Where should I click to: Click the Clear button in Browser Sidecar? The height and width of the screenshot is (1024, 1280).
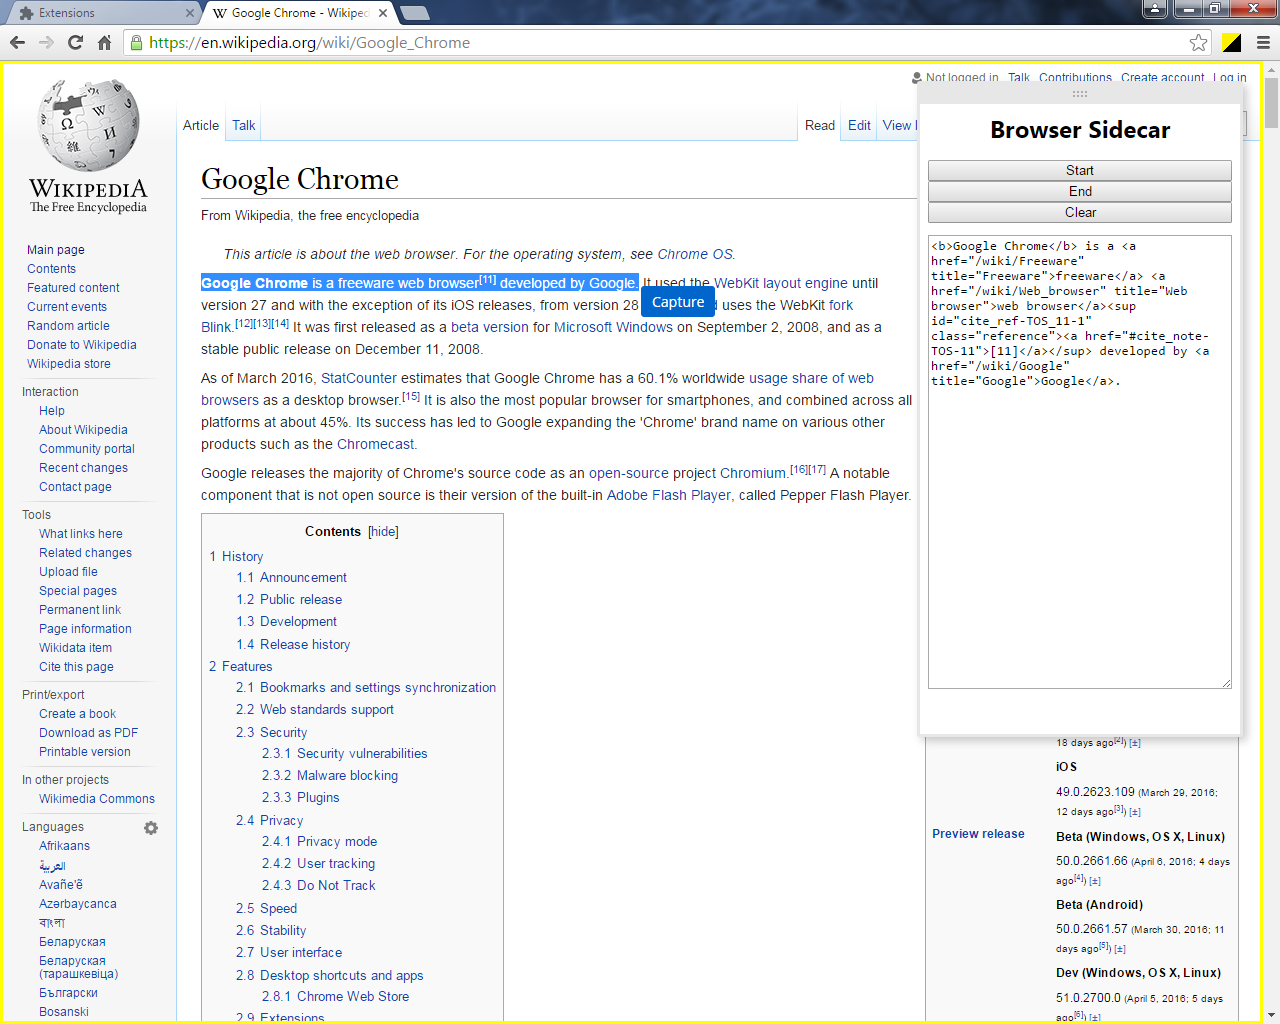pyautogui.click(x=1080, y=212)
